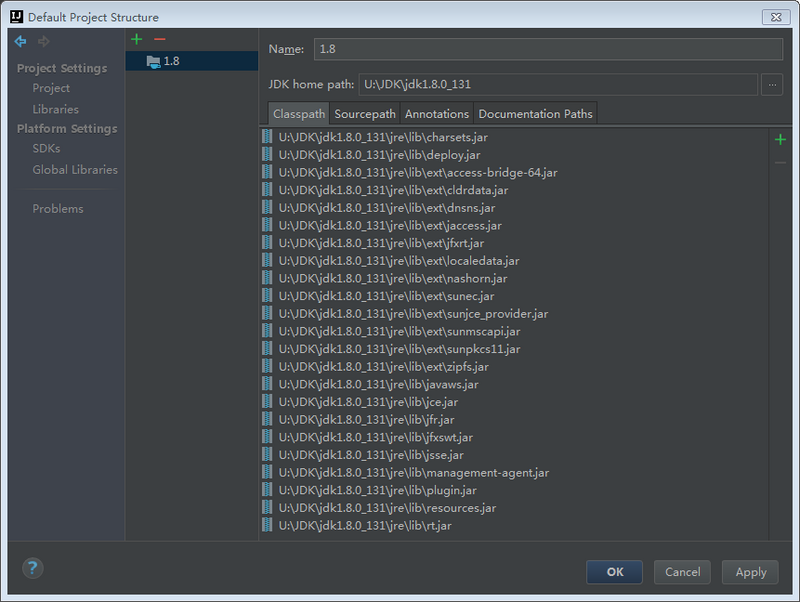The width and height of the screenshot is (800, 602).
Task: Switch to the Sourcepath tab
Action: click(365, 114)
